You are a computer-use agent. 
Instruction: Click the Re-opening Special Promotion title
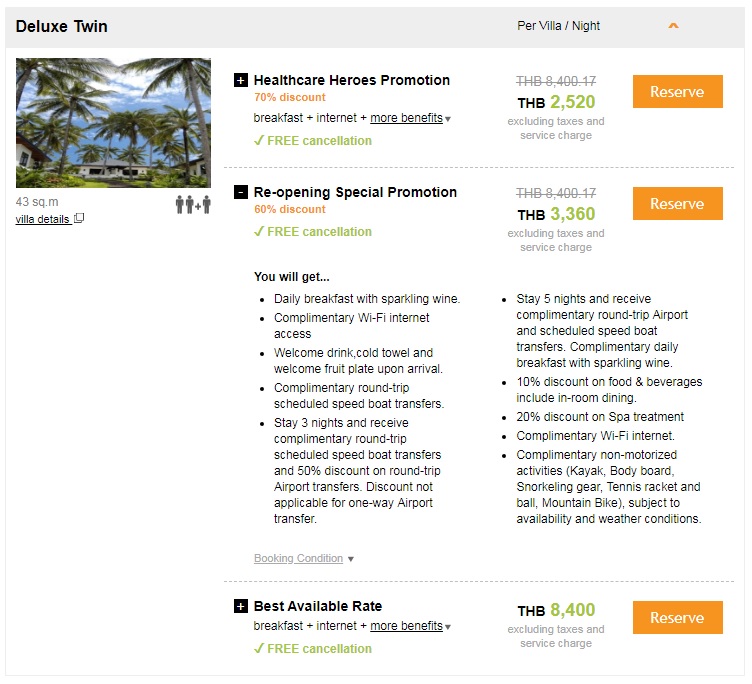point(355,192)
